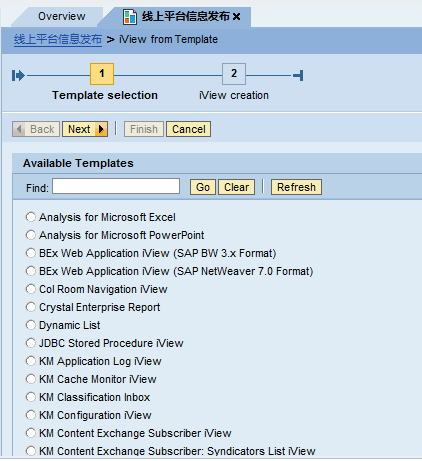422x461 pixels.
Task: Clear the template search
Action: (x=236, y=187)
